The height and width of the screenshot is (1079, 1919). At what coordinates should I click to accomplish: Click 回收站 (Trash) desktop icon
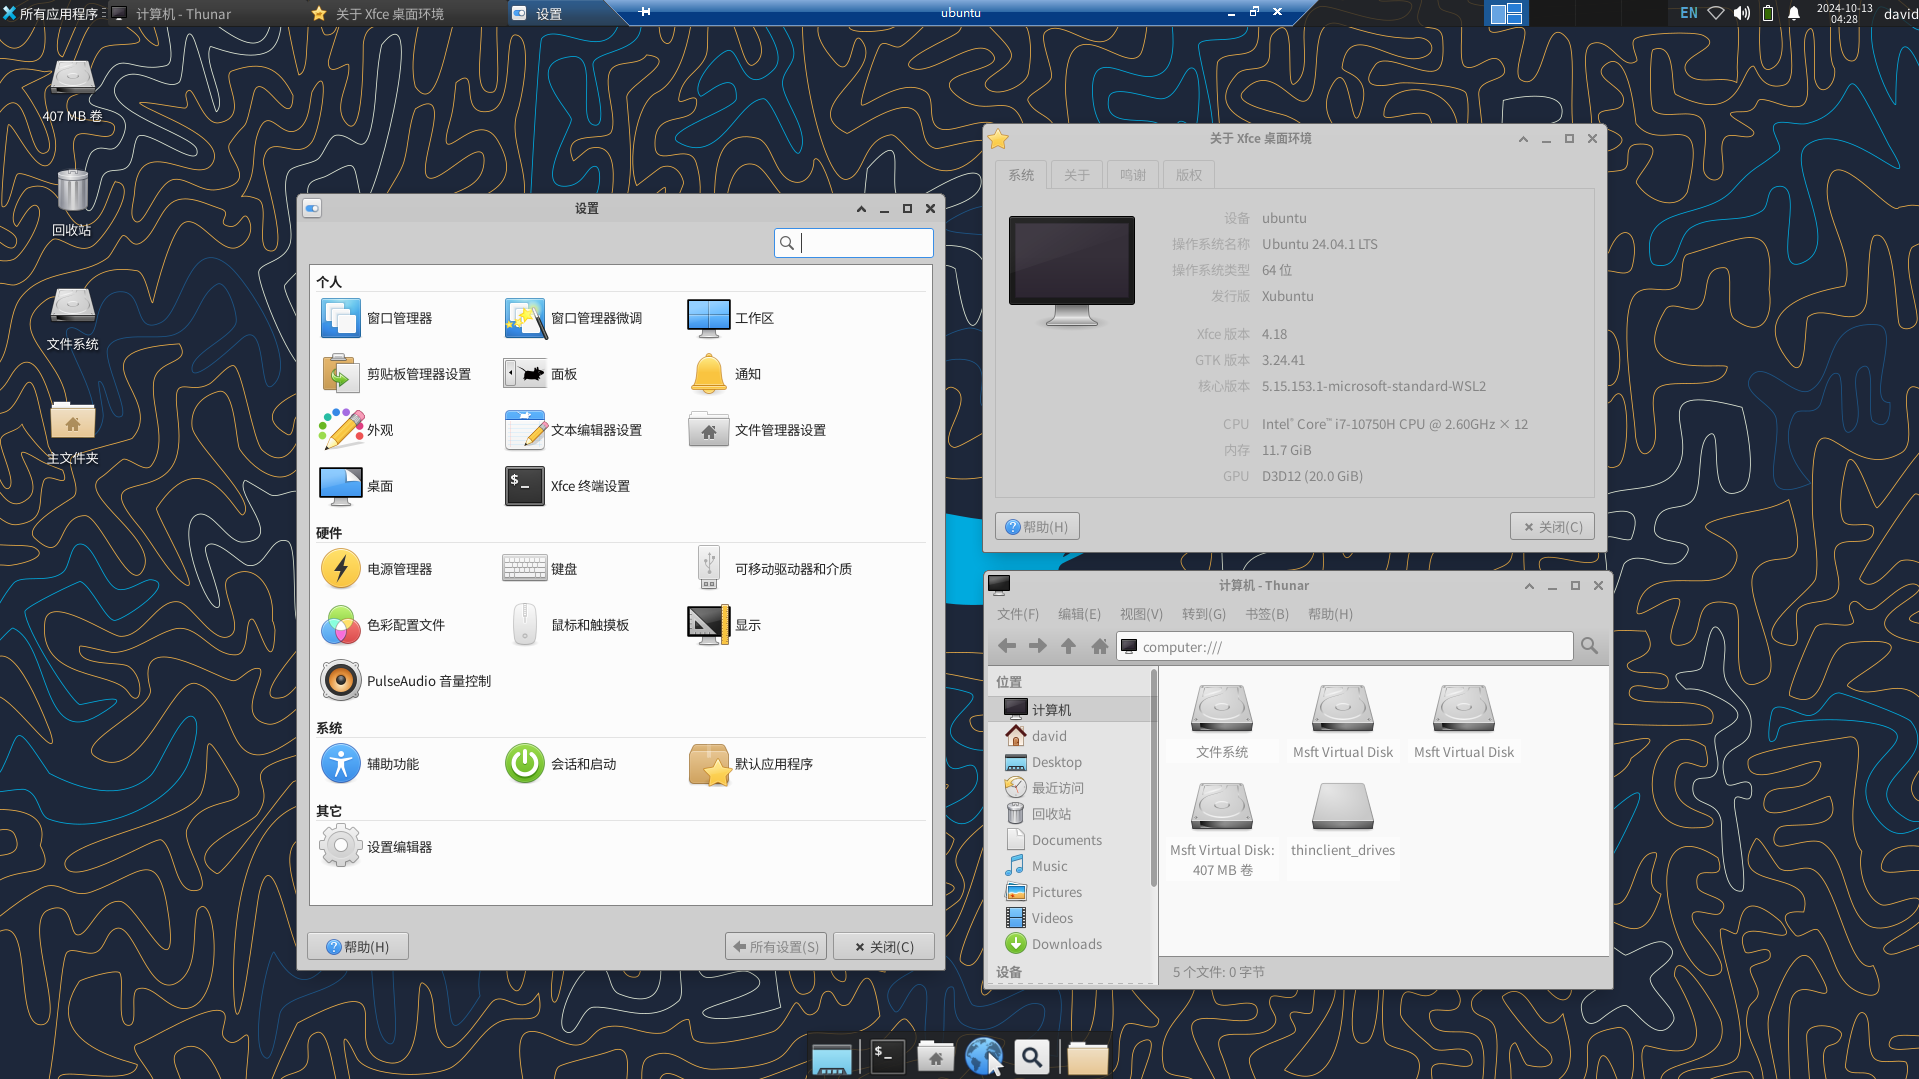click(x=72, y=202)
